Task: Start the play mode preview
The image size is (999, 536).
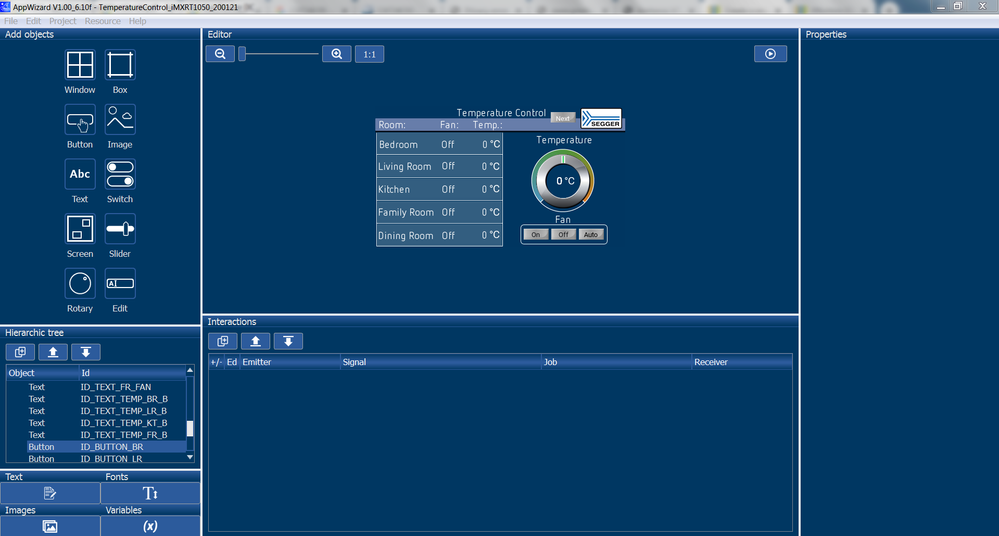Action: point(770,54)
